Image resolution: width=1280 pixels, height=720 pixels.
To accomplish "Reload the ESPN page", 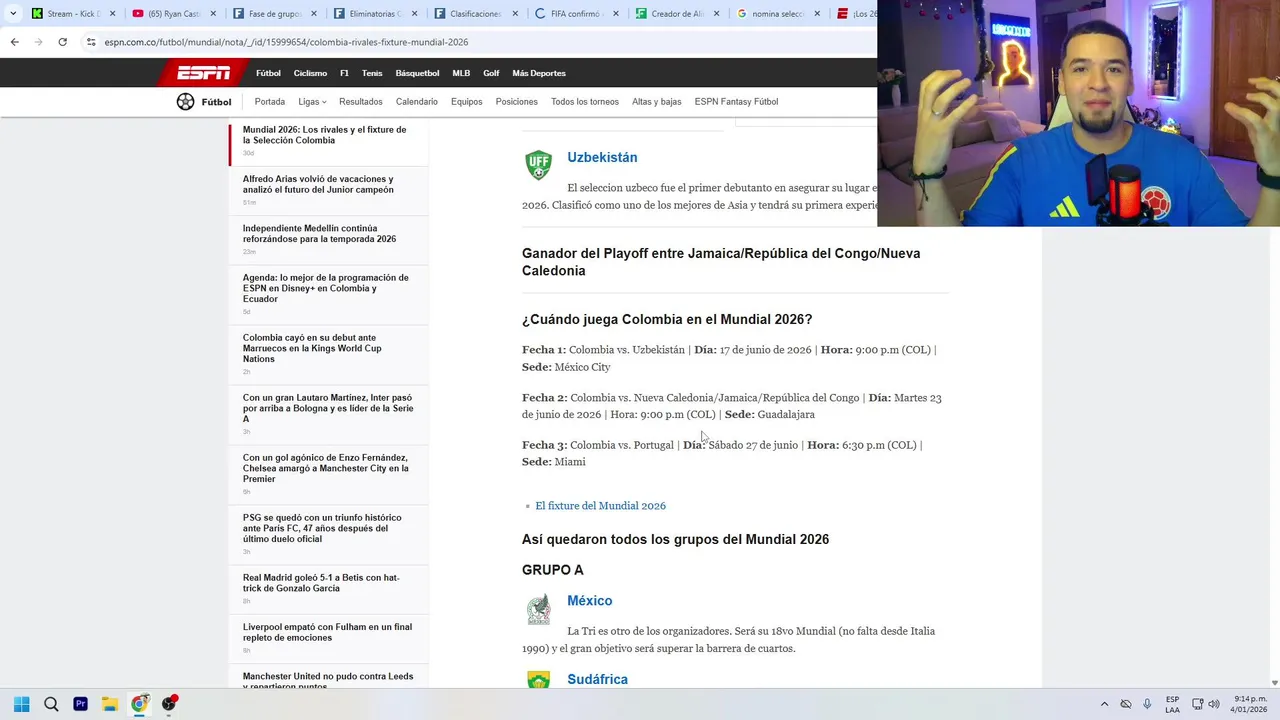I will [62, 42].
